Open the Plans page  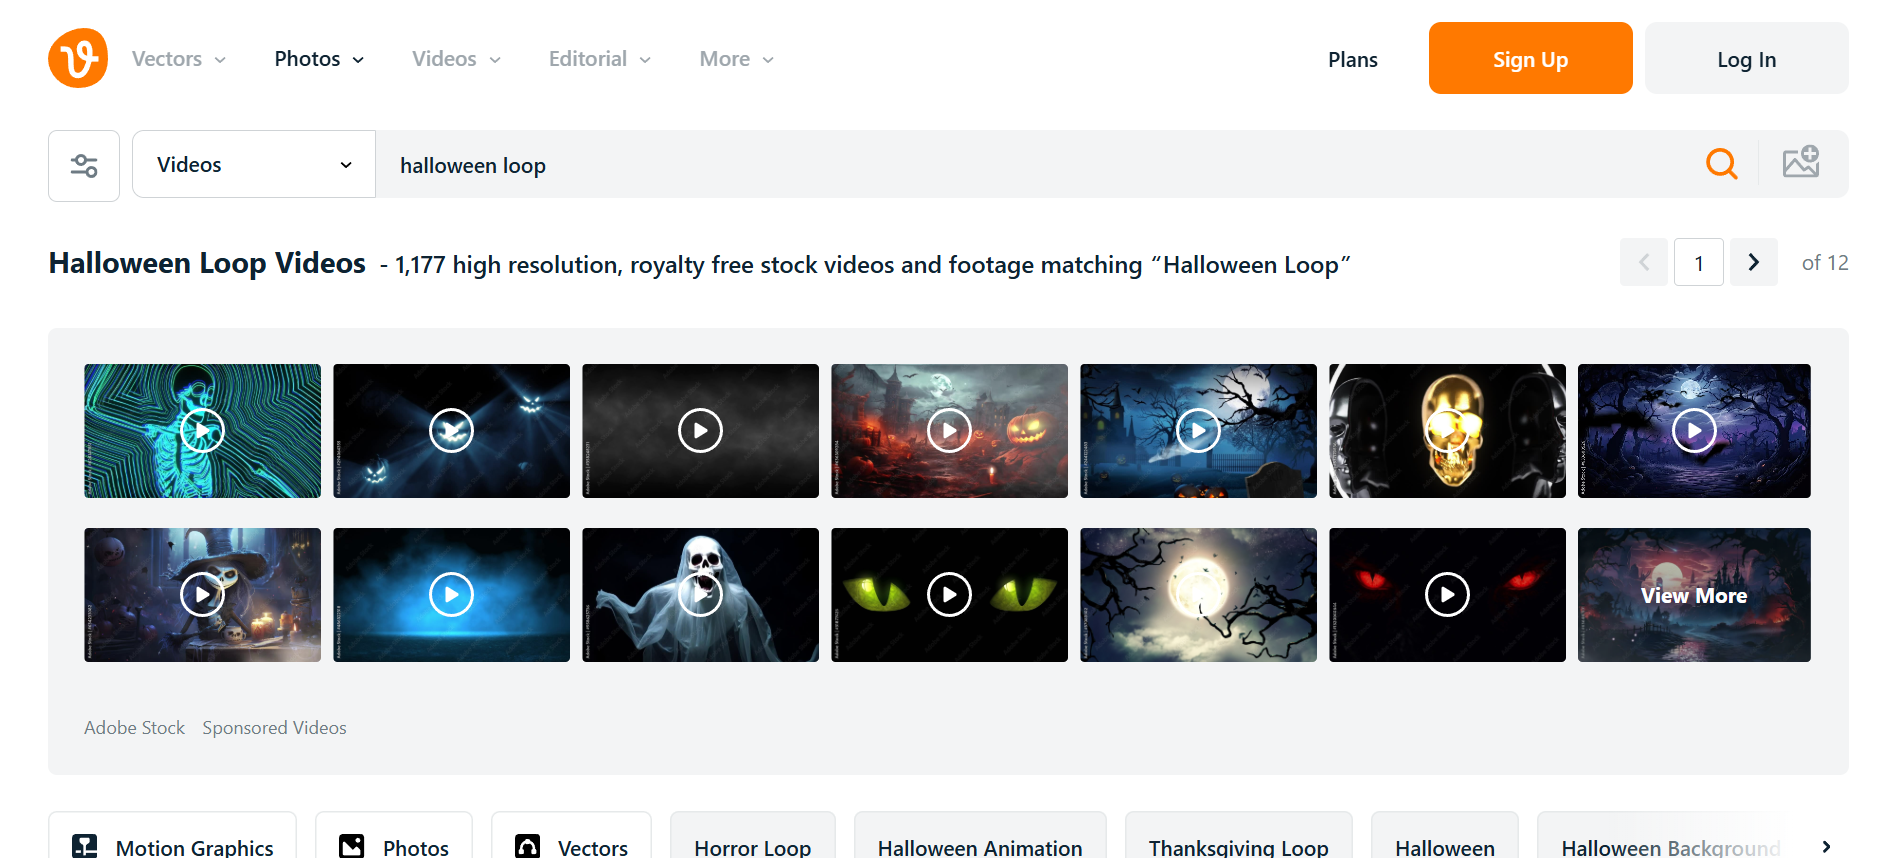(x=1353, y=60)
